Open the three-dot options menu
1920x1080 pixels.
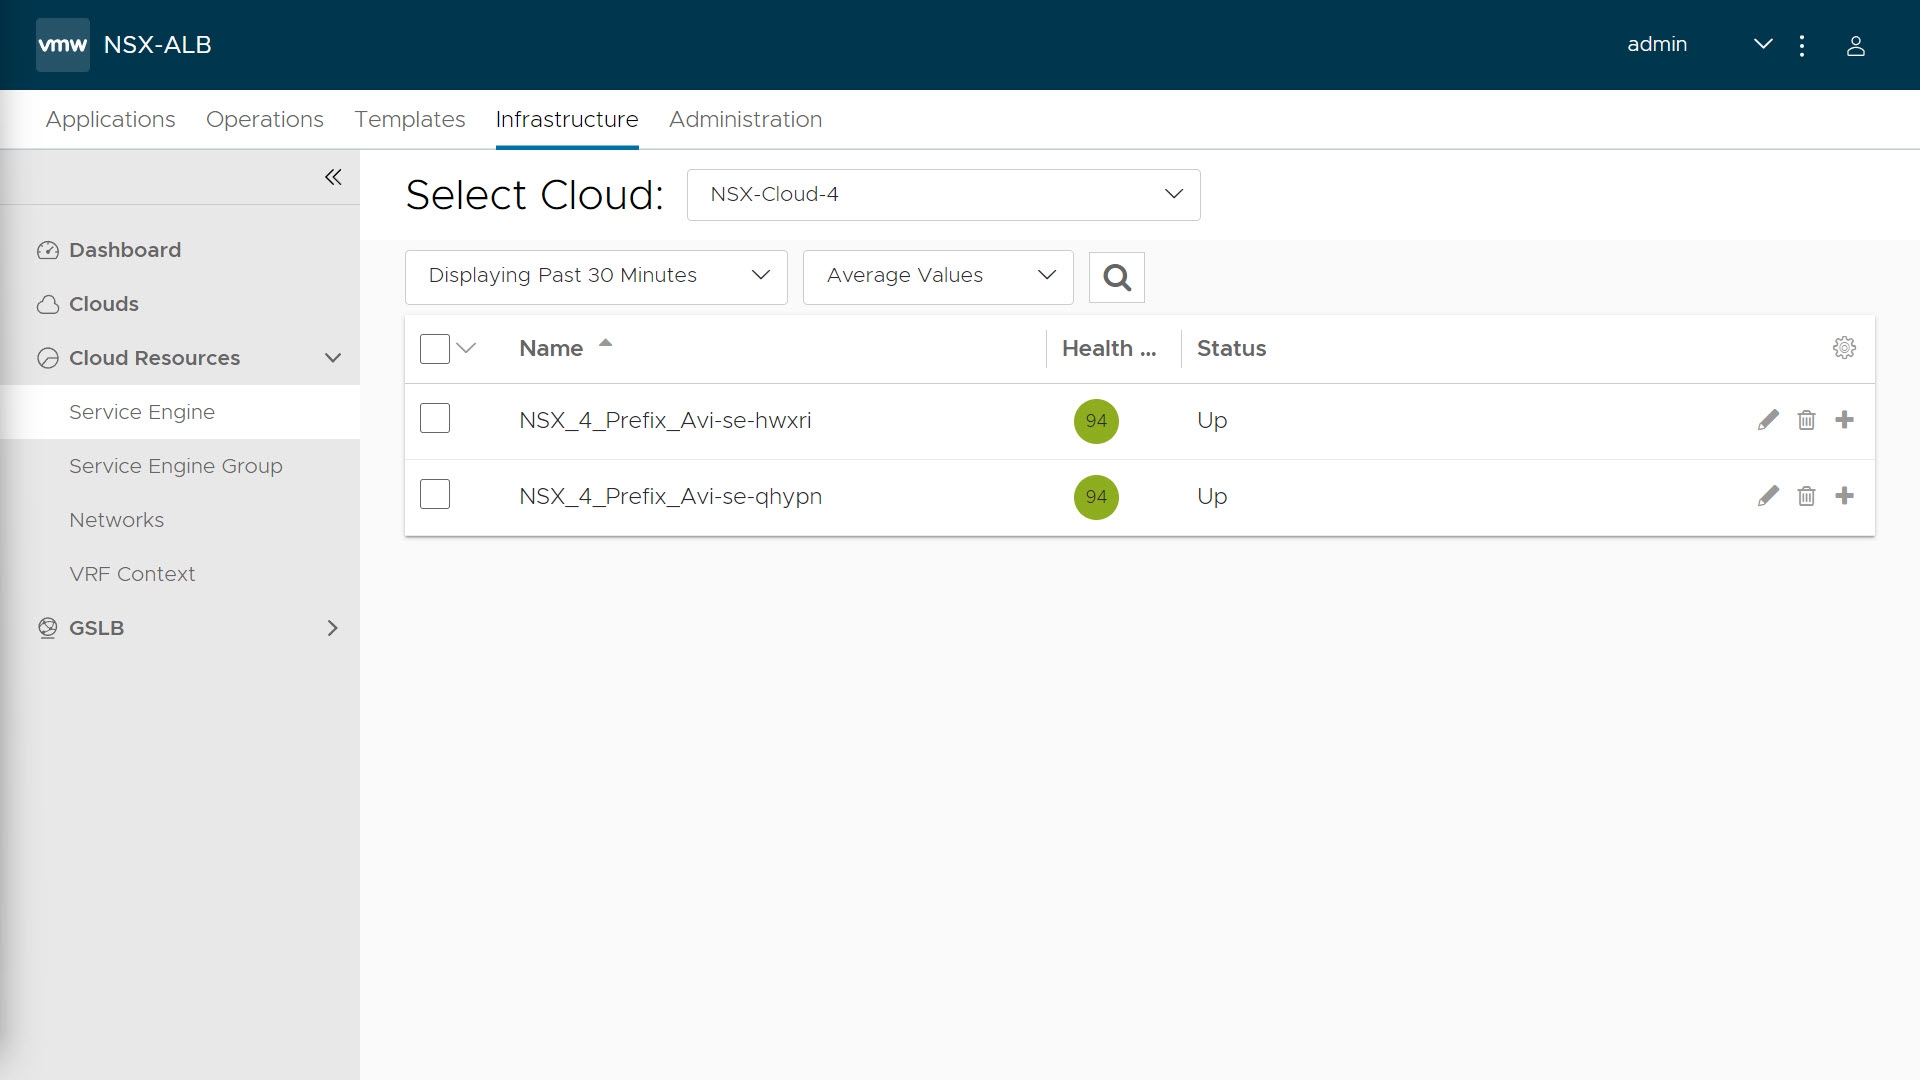point(1801,46)
